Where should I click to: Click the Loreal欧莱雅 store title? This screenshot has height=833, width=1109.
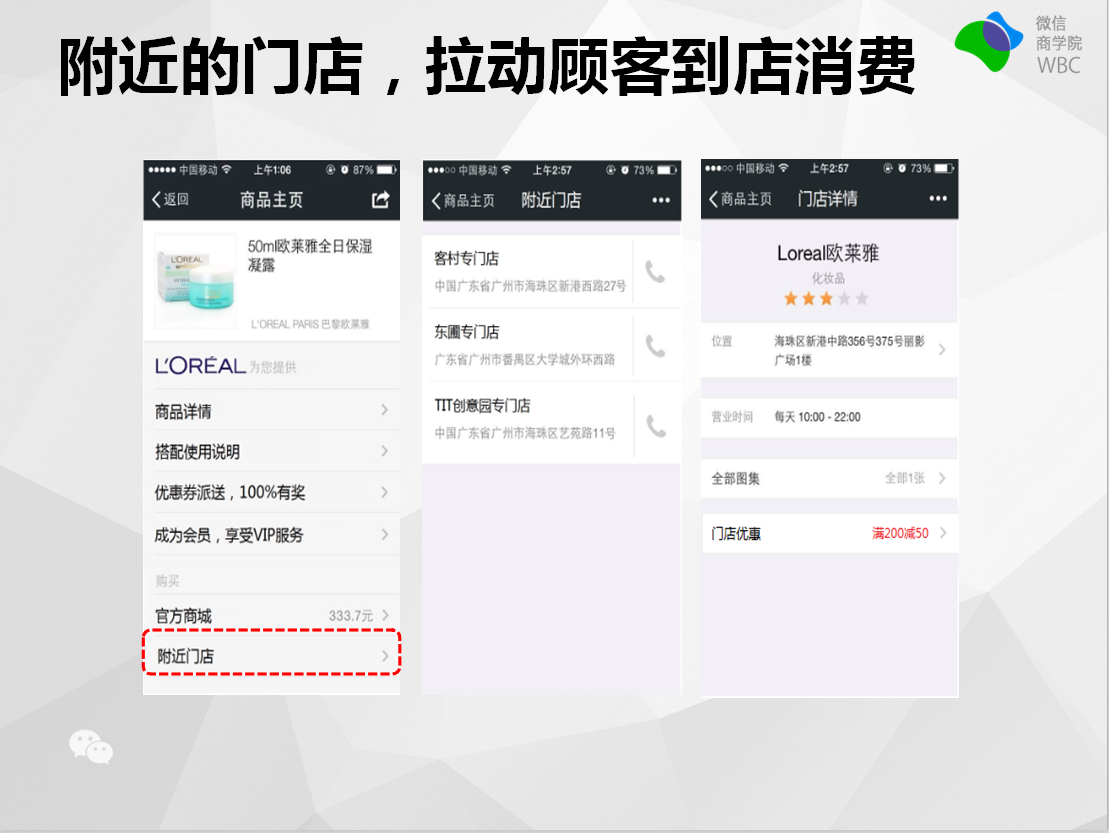click(x=828, y=253)
